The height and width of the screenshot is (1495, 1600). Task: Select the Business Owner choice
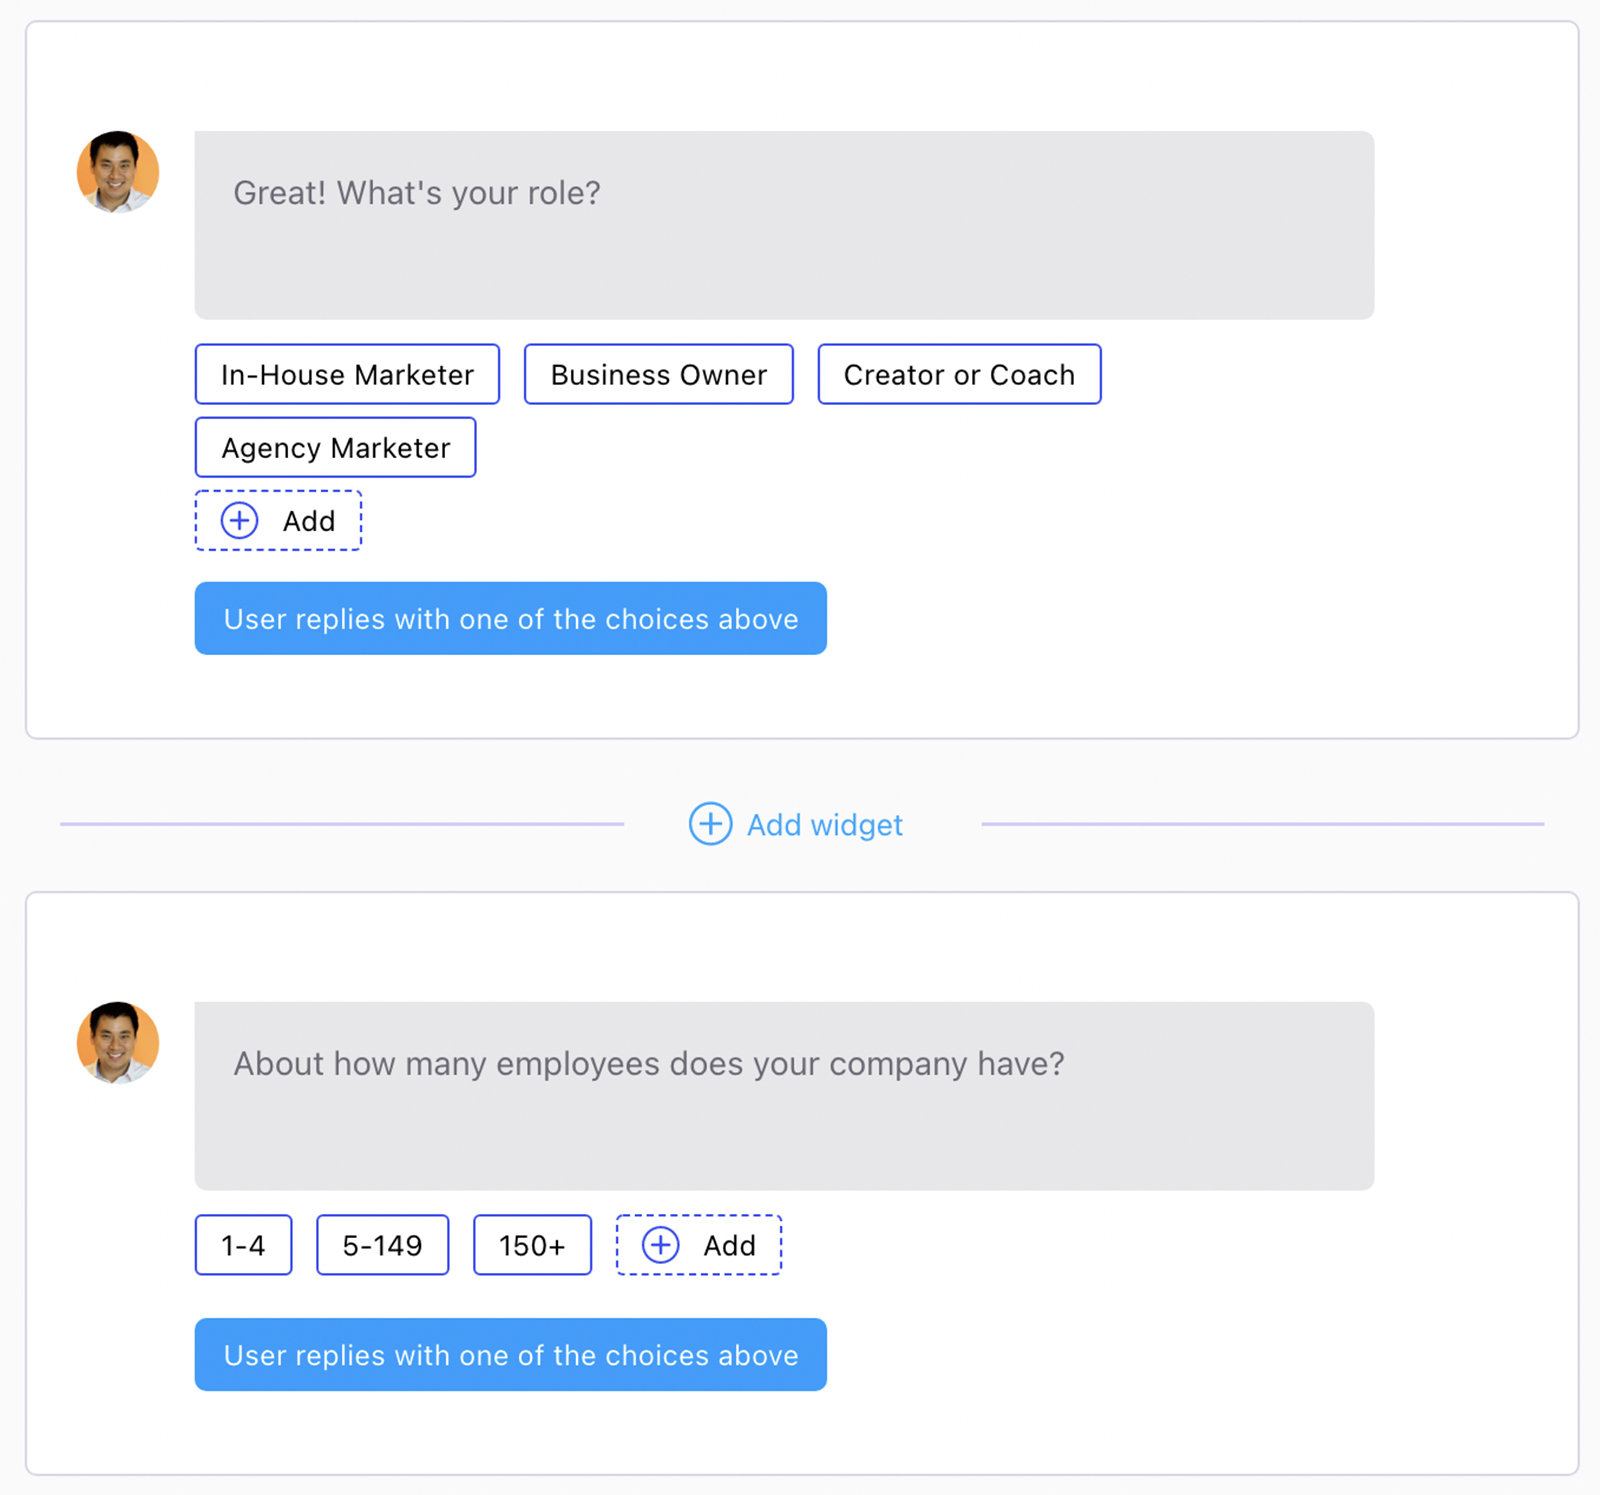(658, 375)
